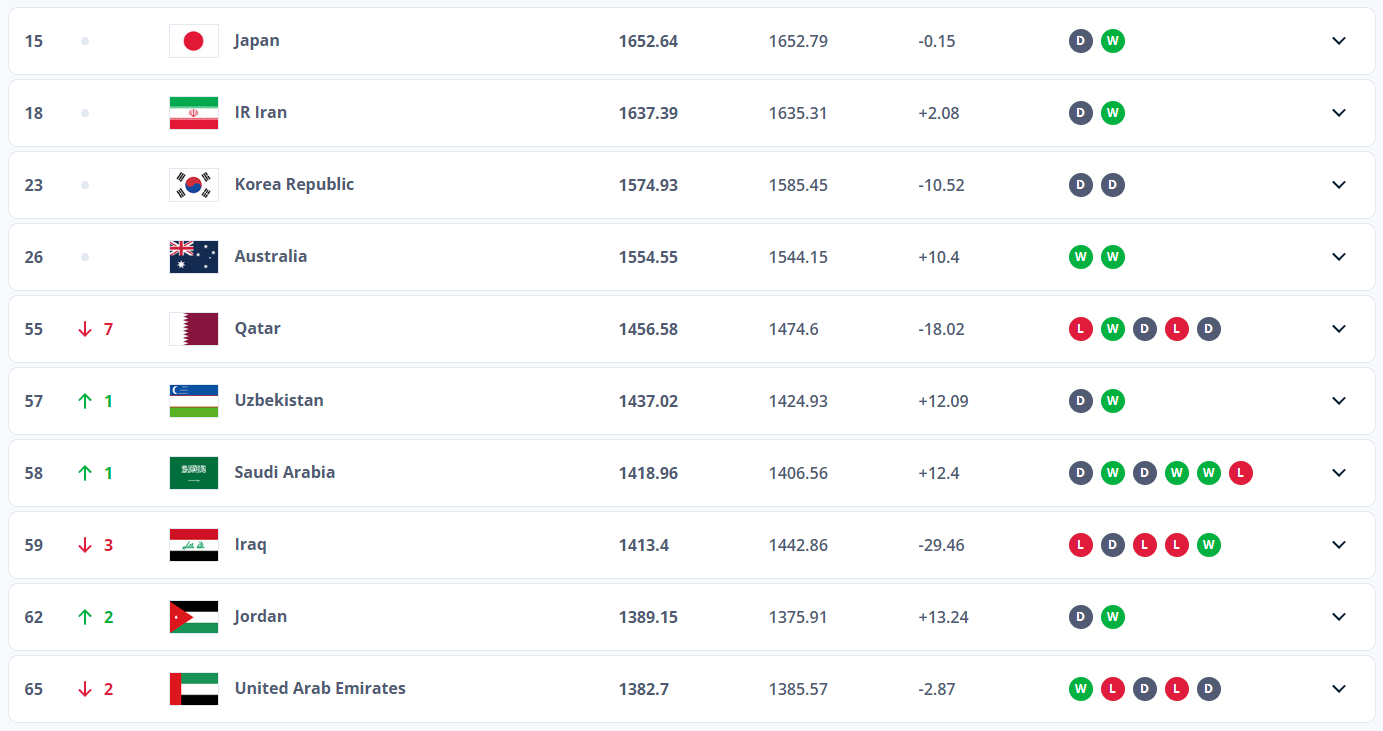Image resolution: width=1383 pixels, height=731 pixels.
Task: Click the Jordan flag icon
Action: point(194,617)
